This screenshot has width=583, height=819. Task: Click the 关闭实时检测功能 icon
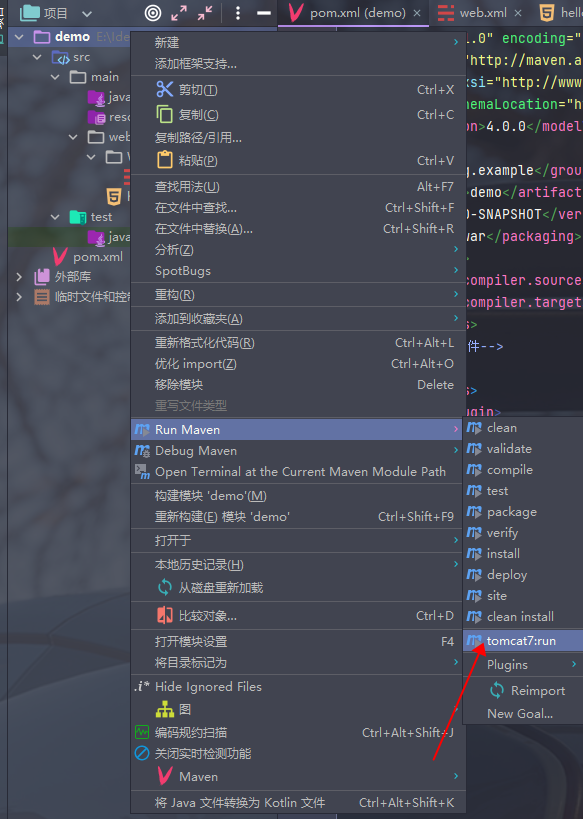142,753
